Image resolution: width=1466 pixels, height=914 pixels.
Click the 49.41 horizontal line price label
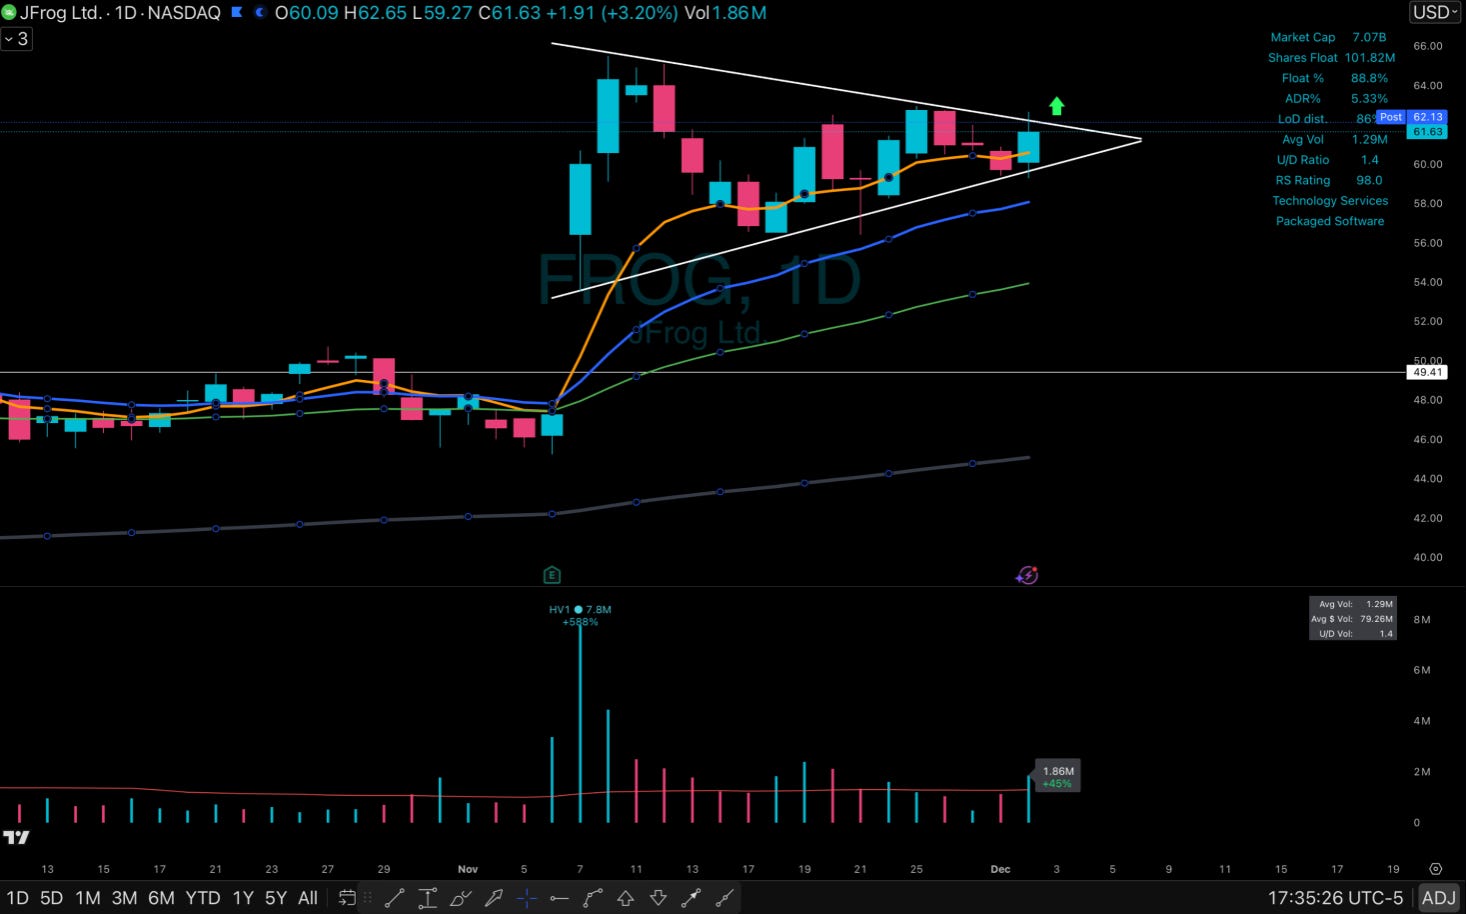1427,372
